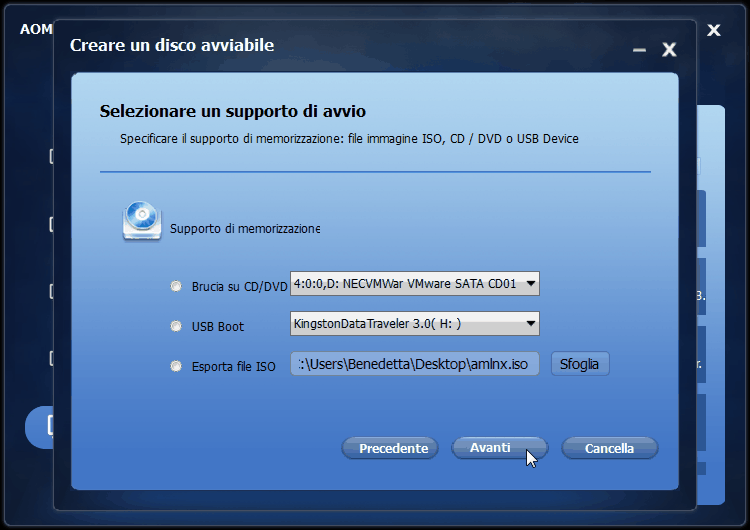The height and width of the screenshot is (530, 750).
Task: Click the disc storage media icon
Action: [x=142, y=221]
